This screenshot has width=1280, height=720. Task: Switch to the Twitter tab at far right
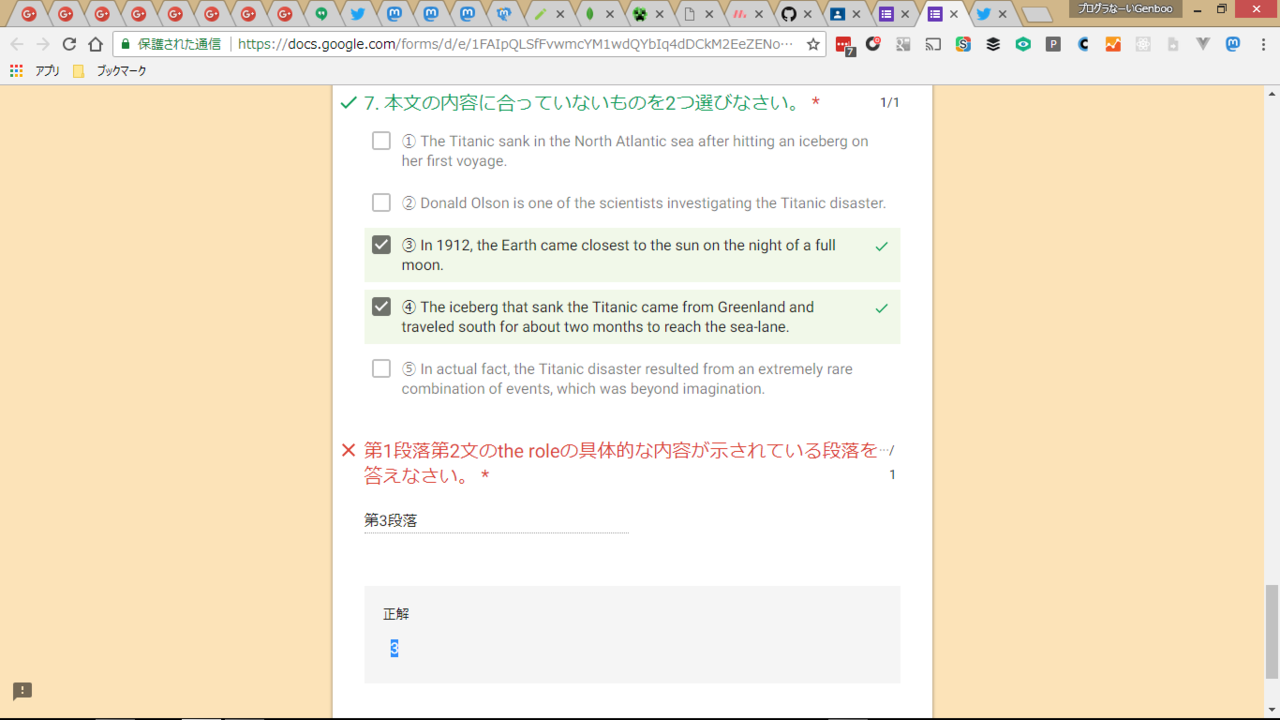[984, 14]
